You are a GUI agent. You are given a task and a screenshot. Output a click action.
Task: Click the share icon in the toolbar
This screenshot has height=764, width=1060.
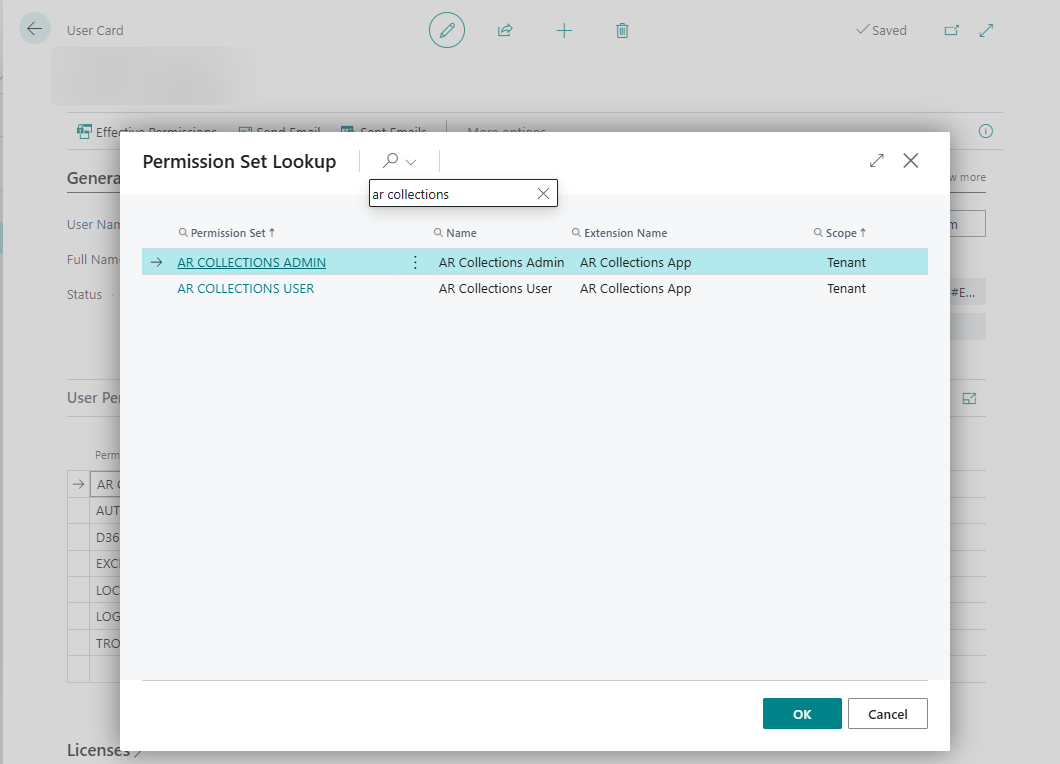tap(505, 30)
